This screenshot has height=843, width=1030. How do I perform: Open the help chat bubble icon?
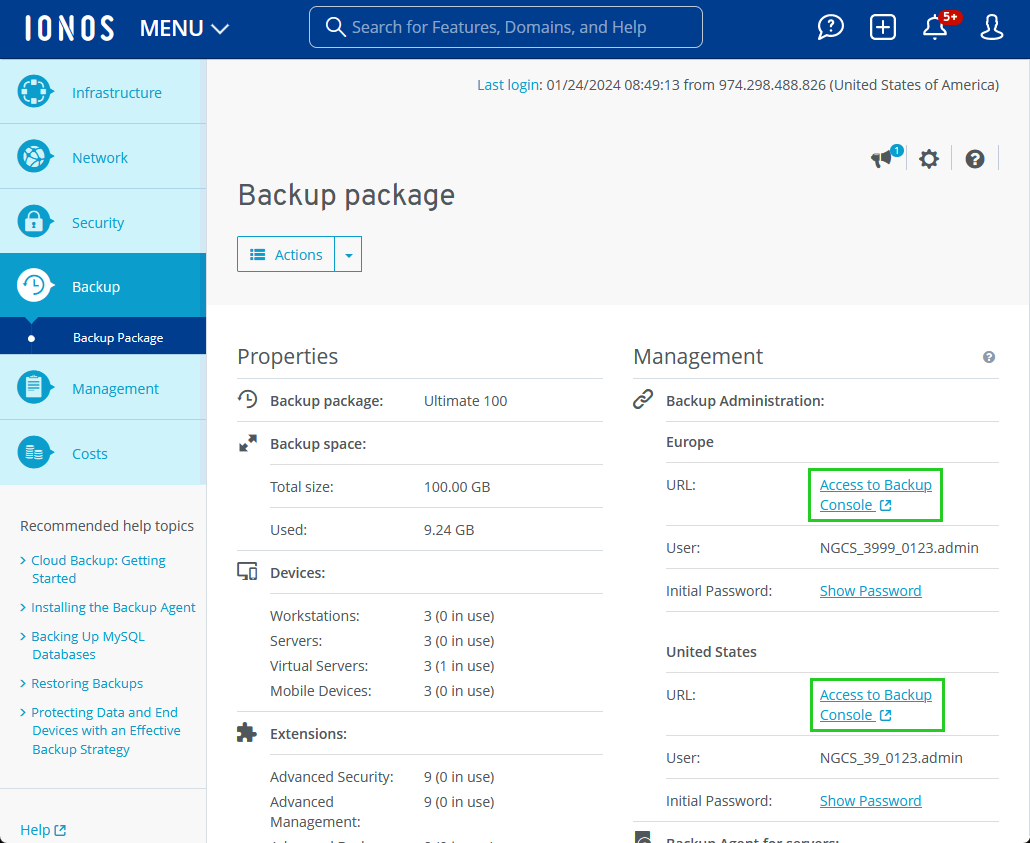tap(831, 28)
